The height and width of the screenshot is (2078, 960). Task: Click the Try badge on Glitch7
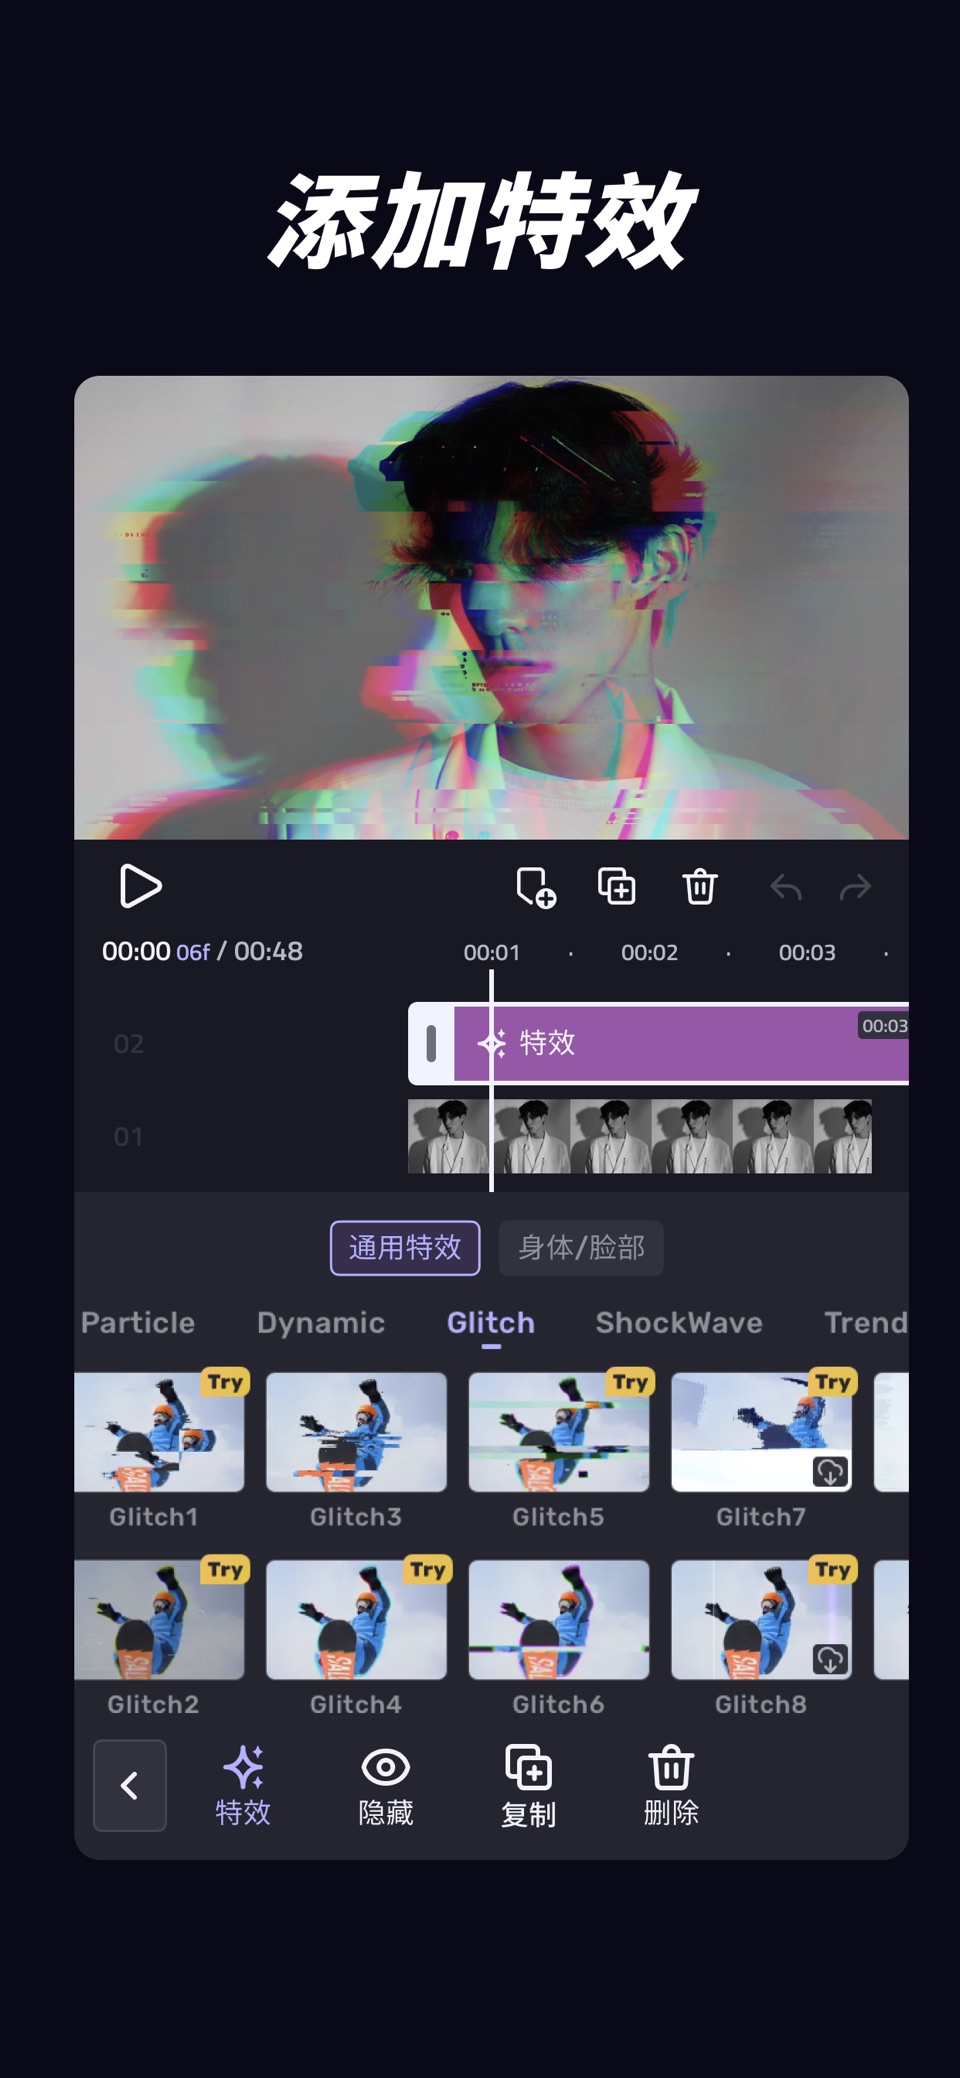(833, 1382)
